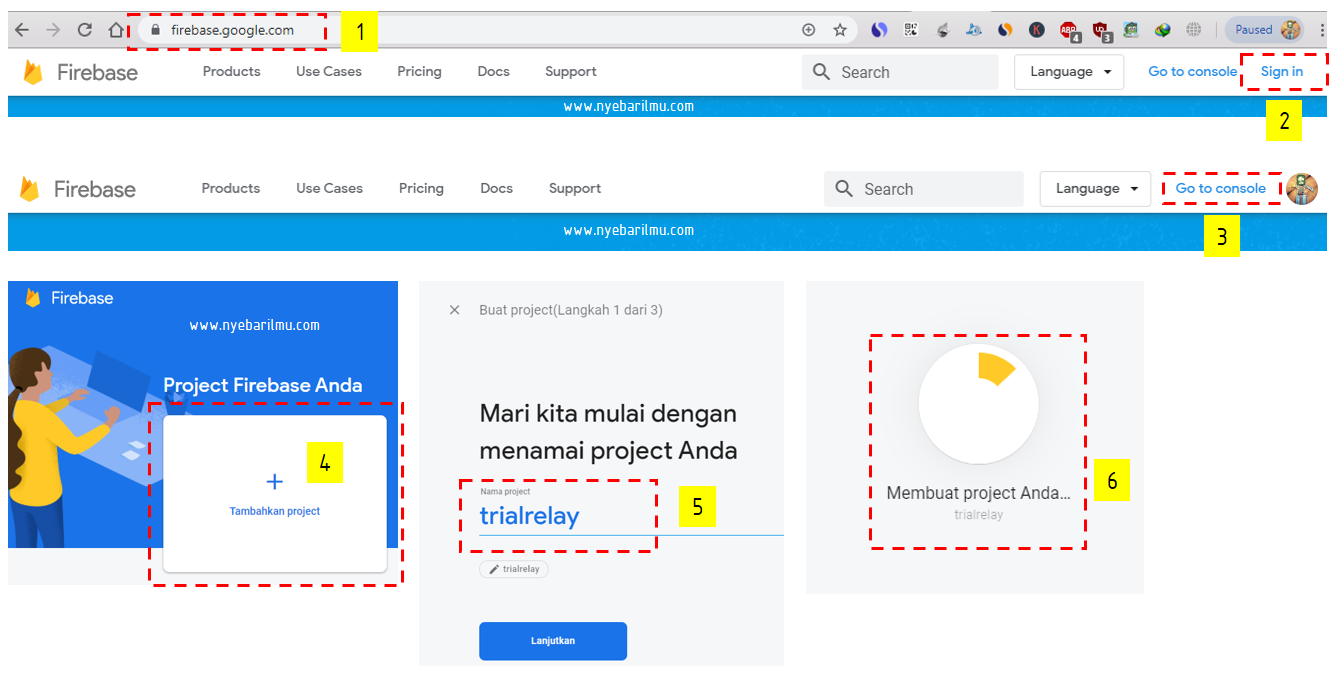This screenshot has height=678, width=1344.
Task: Open Support in the signed-in header
Action: click(575, 189)
